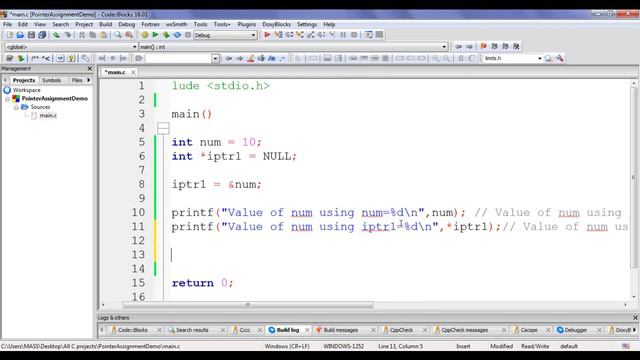The image size is (640, 360).
Task: Click the editor vertical scroll down arrow
Action: 633,297
